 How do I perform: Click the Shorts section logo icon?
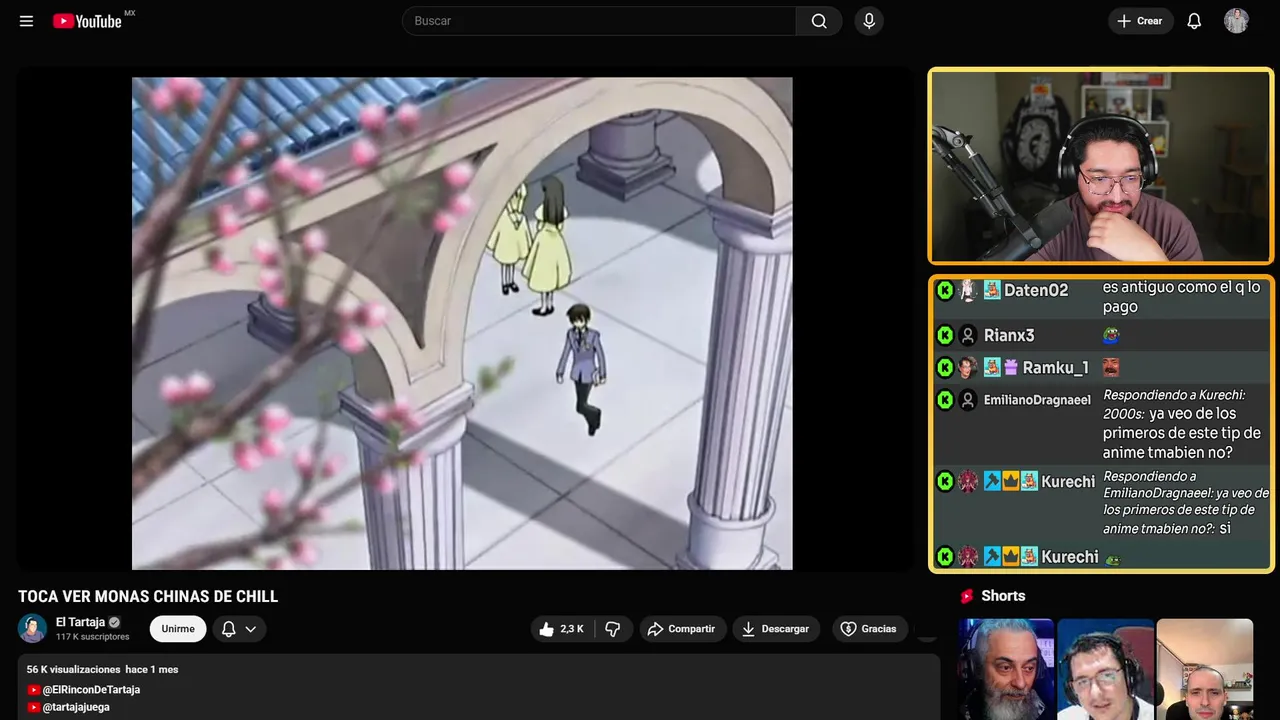coord(967,596)
